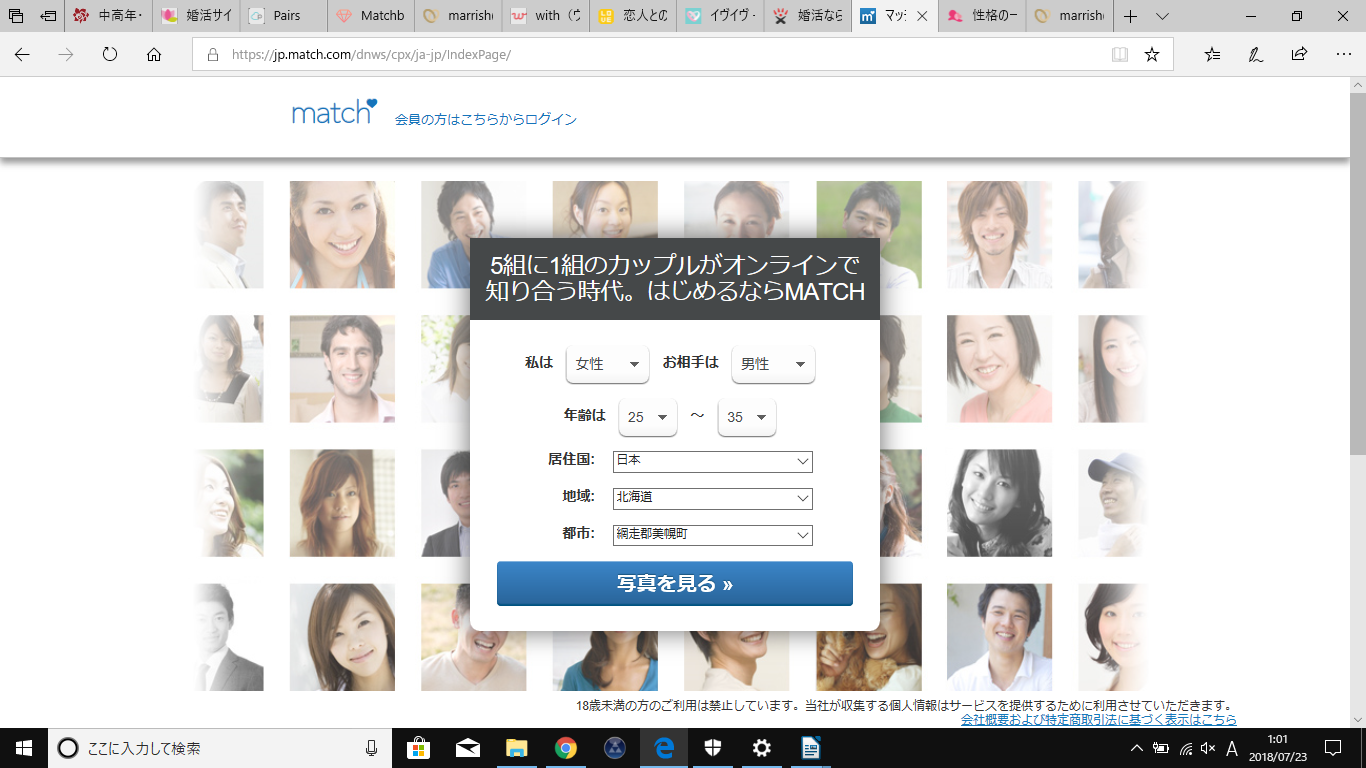
Task: Switch to the Pairs tab
Action: (282, 16)
